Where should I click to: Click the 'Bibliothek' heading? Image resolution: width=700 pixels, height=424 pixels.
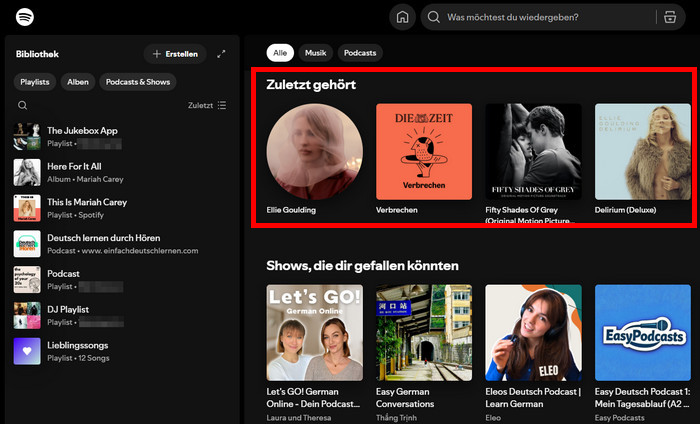tap(37, 54)
